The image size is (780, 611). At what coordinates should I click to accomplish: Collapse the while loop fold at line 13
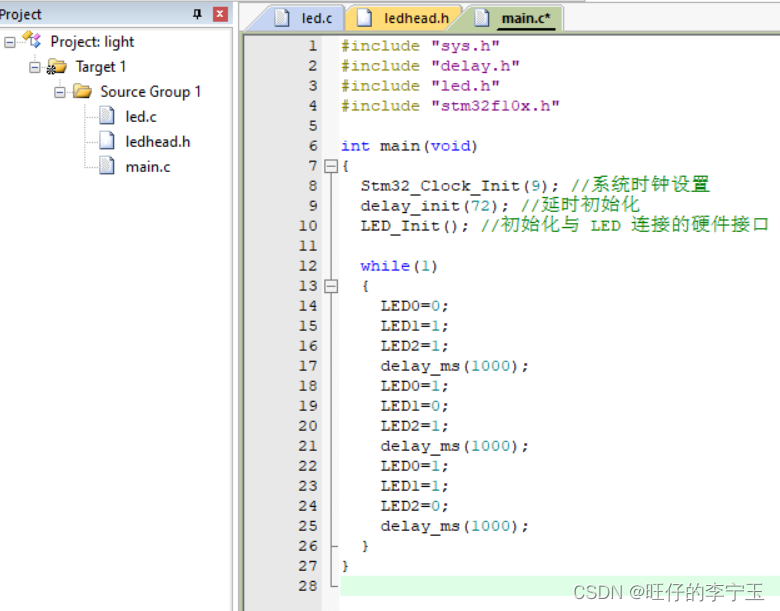(x=331, y=286)
